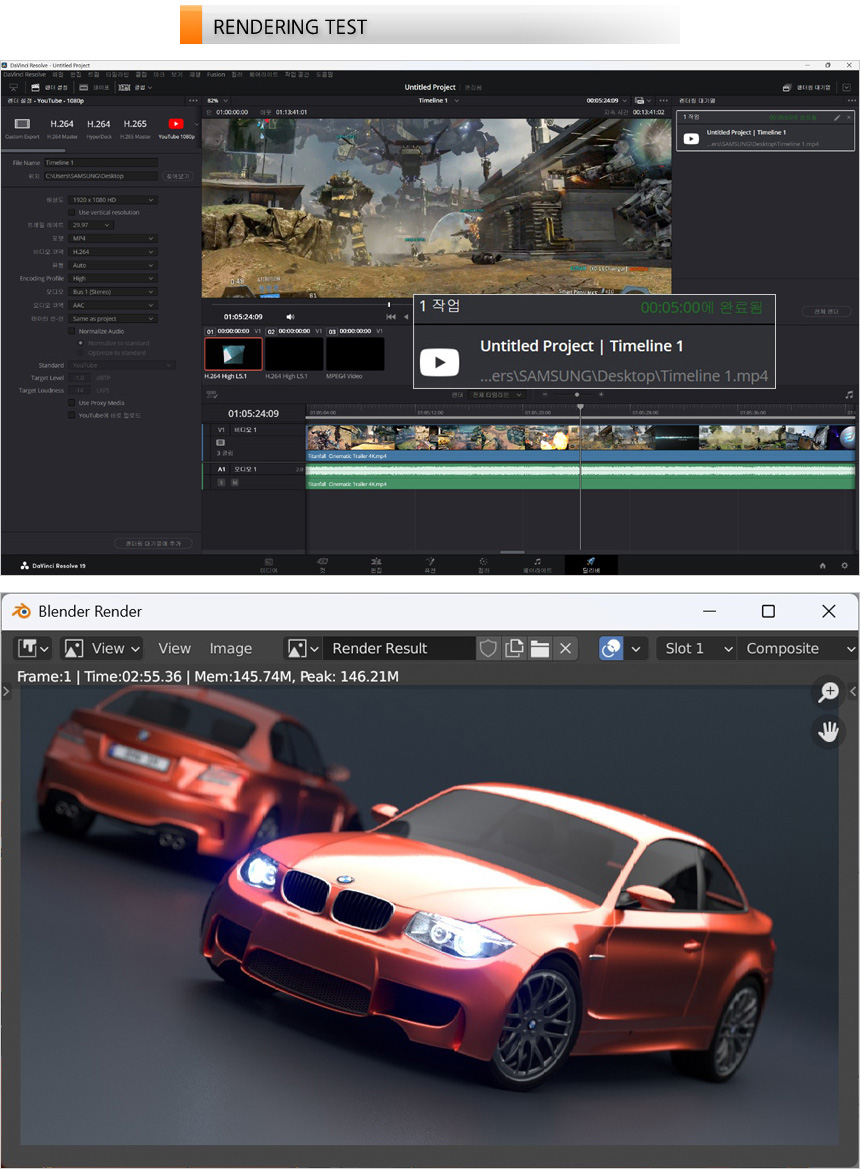Expand the Slot 1 dropdown in Blender

coord(696,649)
